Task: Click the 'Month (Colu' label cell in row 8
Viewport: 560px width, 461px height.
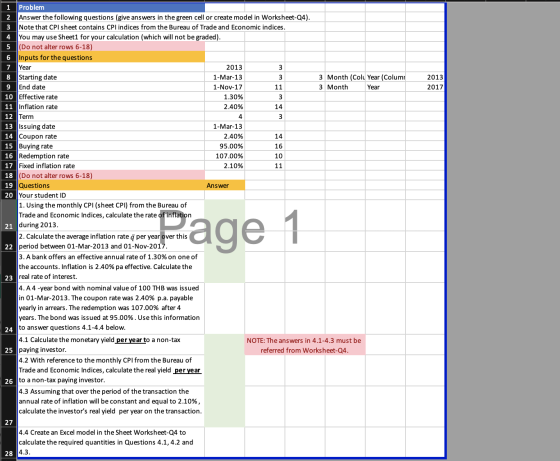Action: [x=345, y=77]
